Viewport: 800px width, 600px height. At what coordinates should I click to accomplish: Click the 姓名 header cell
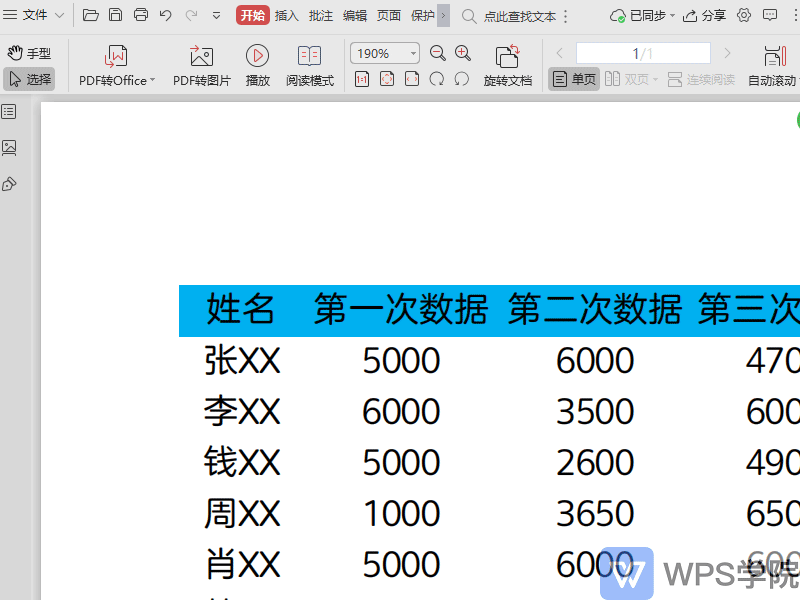point(240,309)
